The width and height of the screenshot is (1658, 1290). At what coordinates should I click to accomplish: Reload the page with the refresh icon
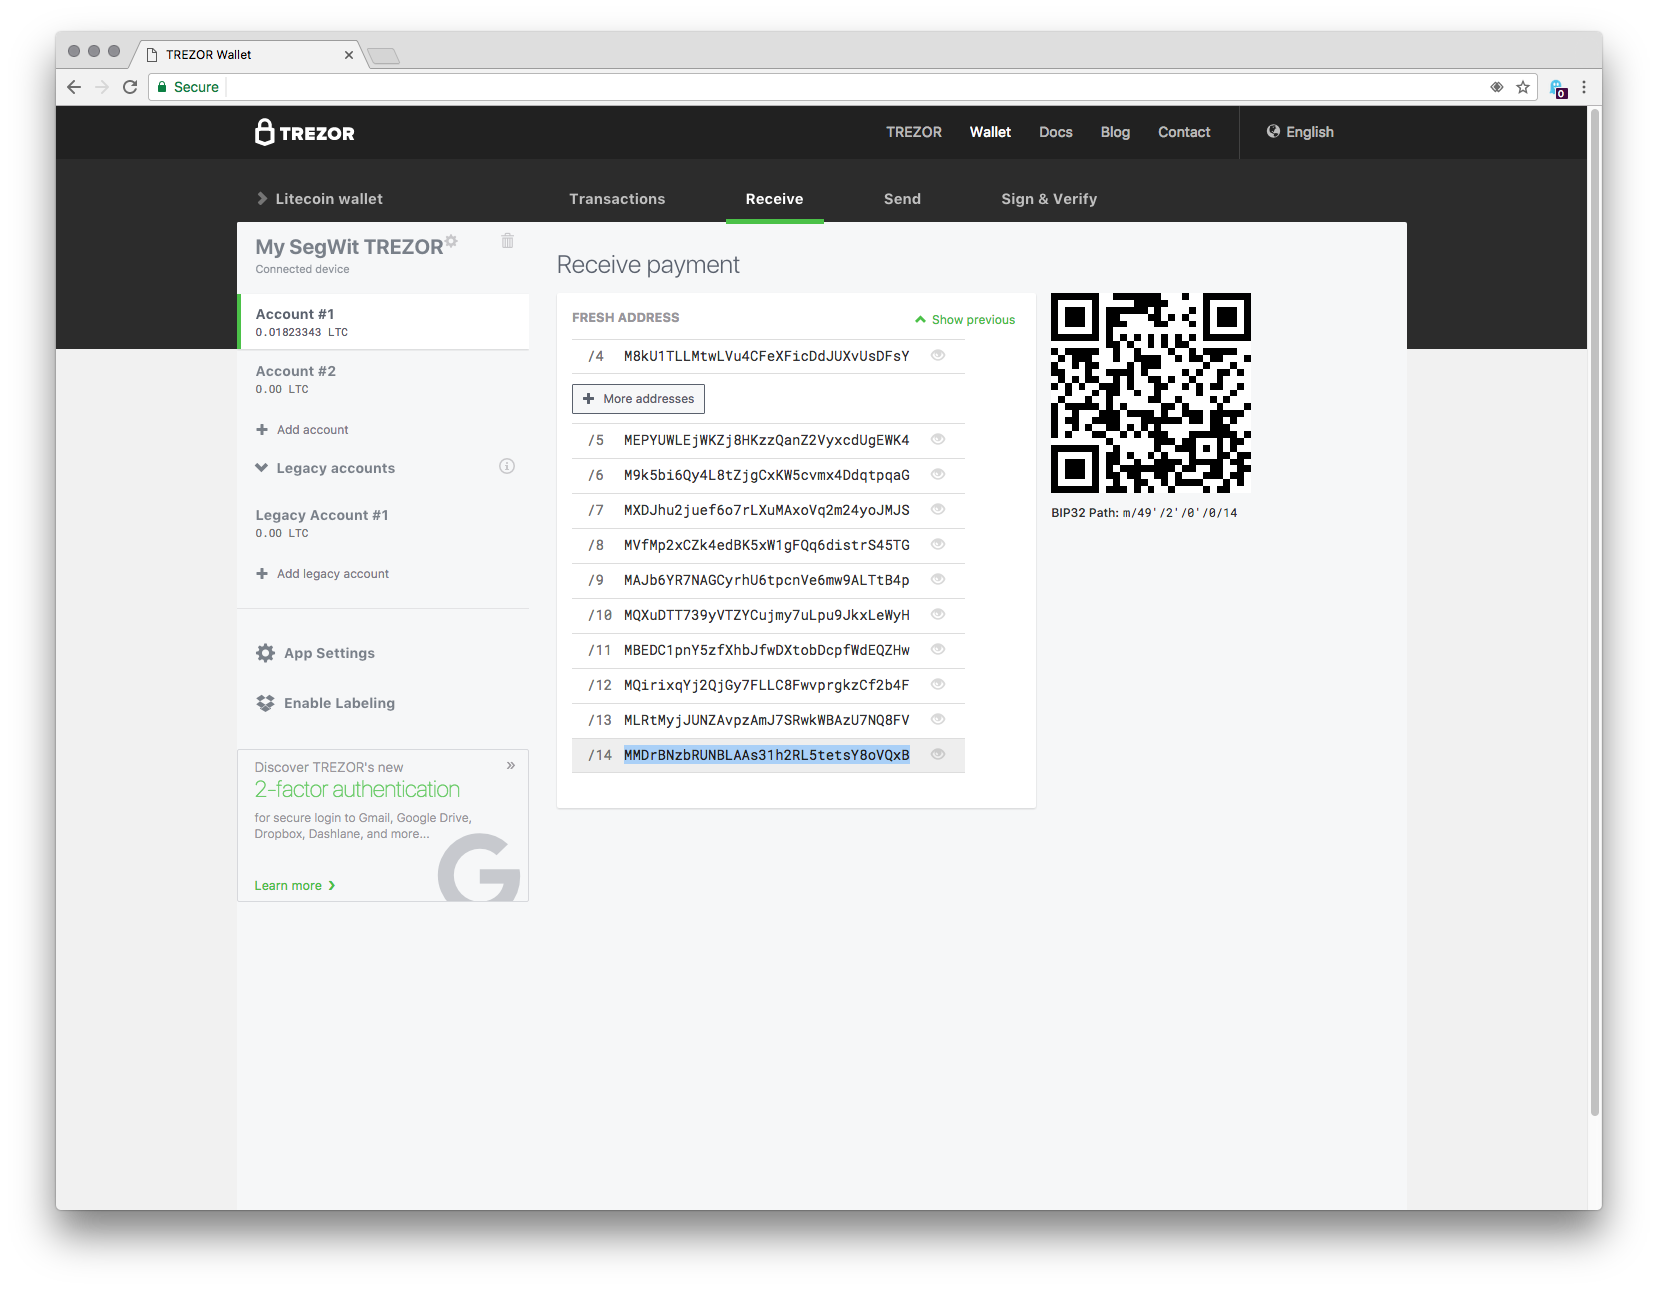click(x=130, y=87)
